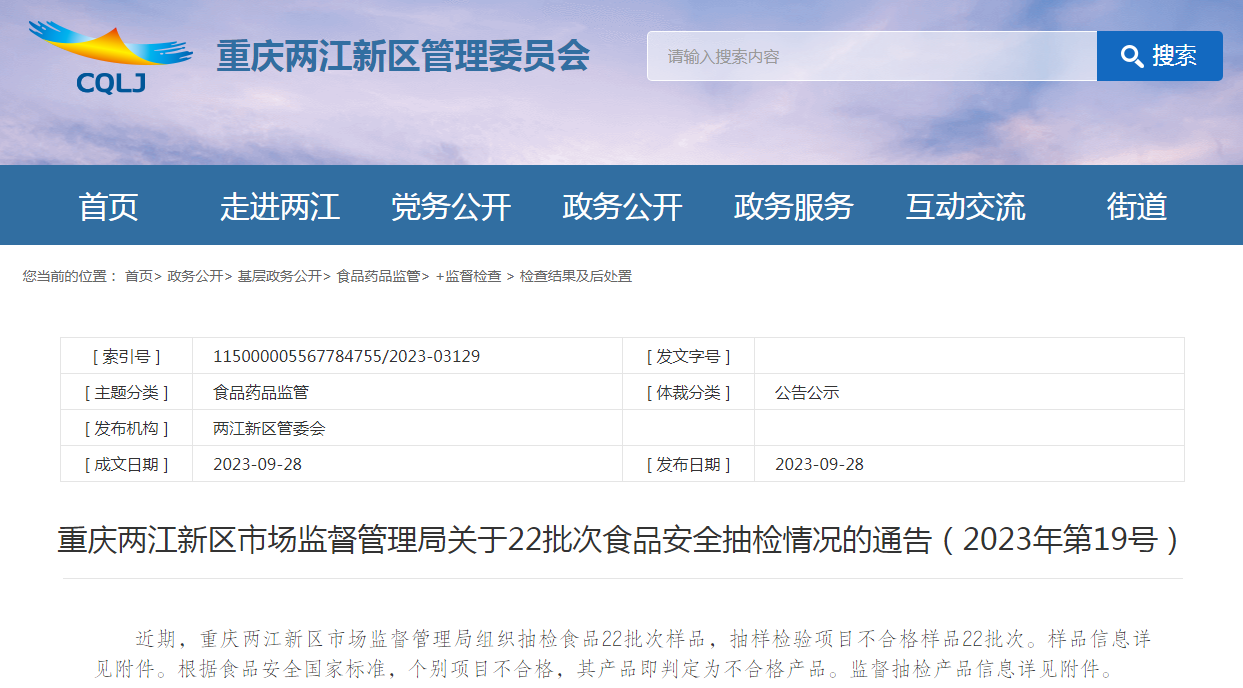Click the 重庆两江新区管理委员会 site title
This screenshot has width=1243, height=688.
pyautogui.click(x=403, y=56)
